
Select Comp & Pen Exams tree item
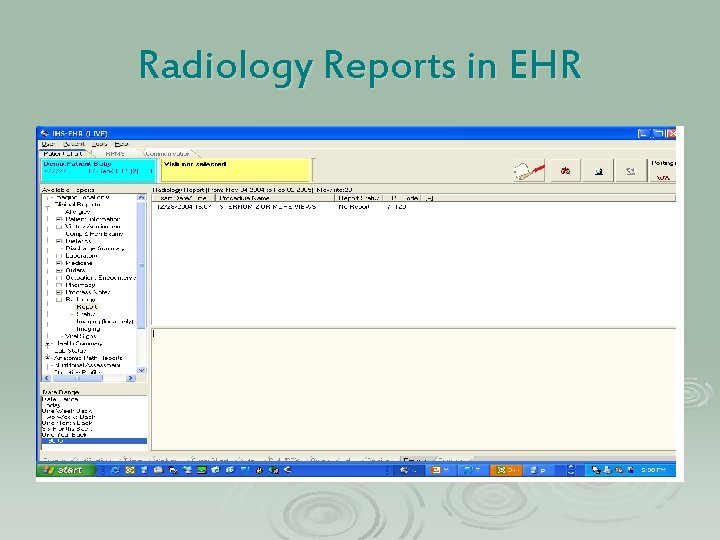click(x=95, y=234)
